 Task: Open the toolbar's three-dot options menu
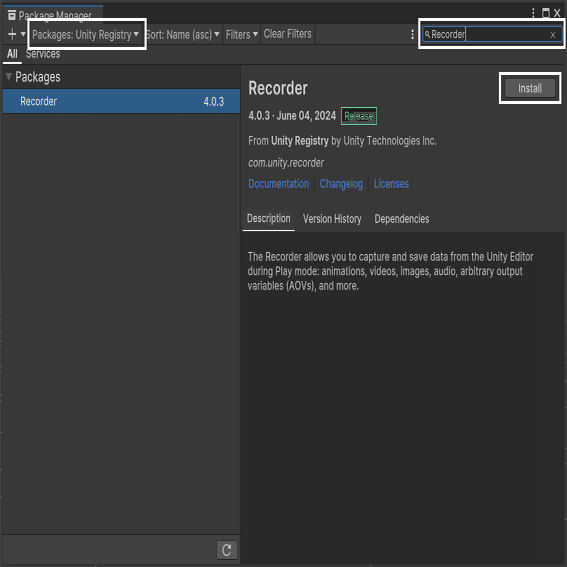pos(412,35)
